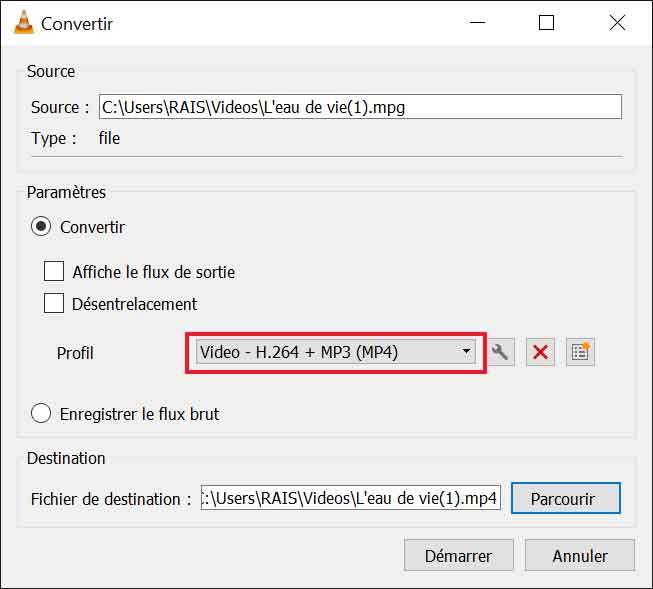Minimize the Convertir dialog
Screen dimensions: 653x589
click(x=477, y=22)
